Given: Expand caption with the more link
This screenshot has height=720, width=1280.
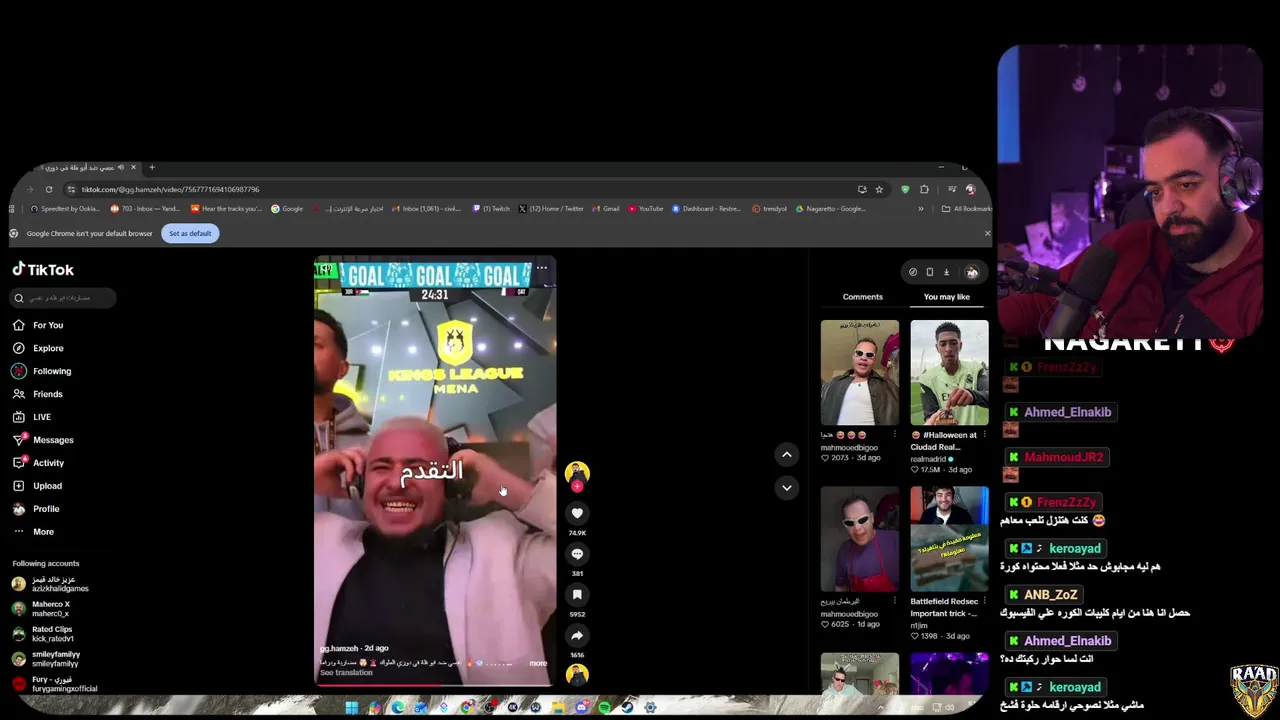Looking at the screenshot, I should 538,663.
